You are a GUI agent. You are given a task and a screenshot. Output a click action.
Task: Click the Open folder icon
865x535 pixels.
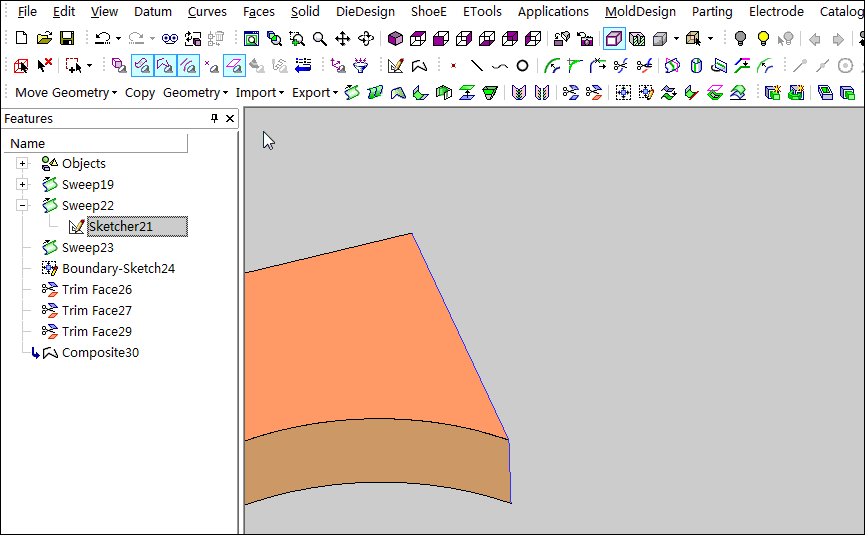pos(44,39)
